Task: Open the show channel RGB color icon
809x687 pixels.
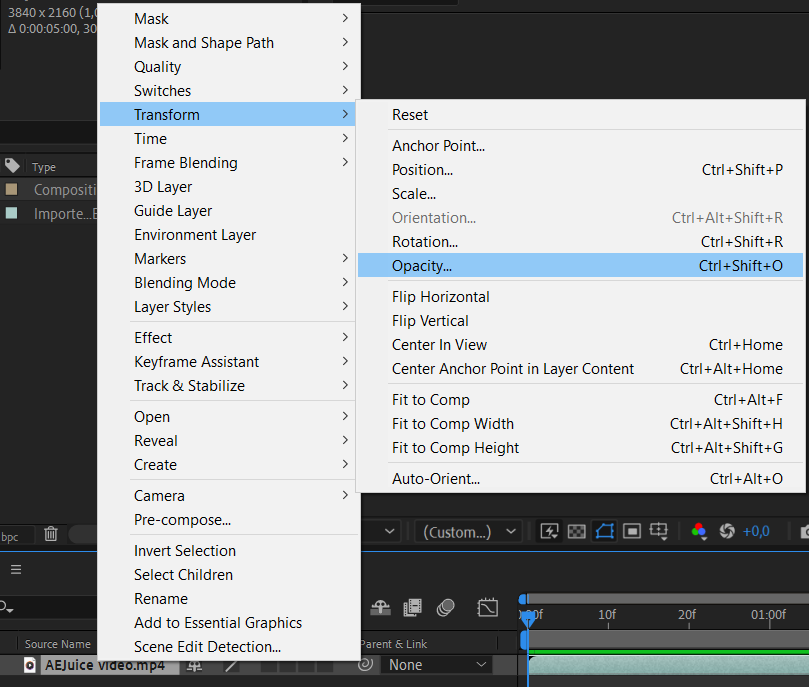Action: (x=699, y=532)
